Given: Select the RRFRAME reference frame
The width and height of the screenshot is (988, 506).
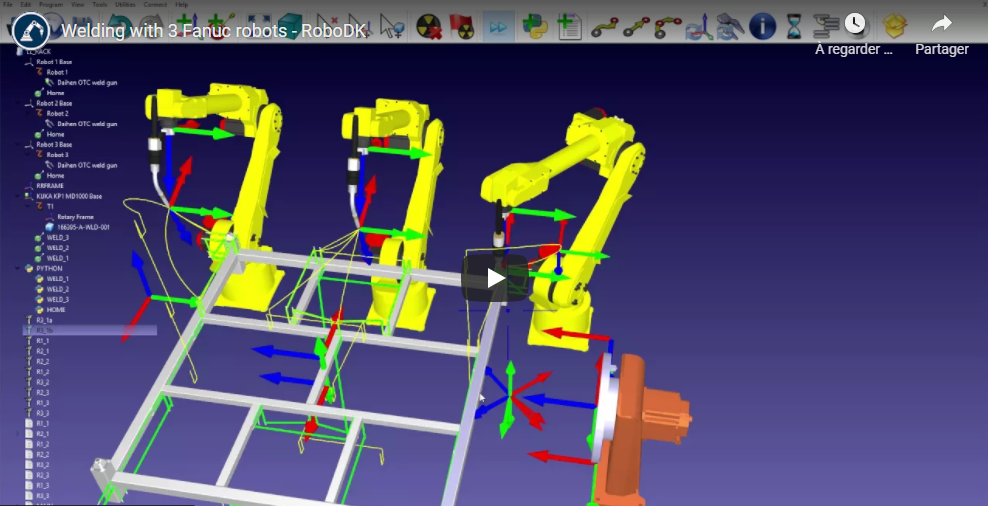Looking at the screenshot, I should pyautogui.click(x=50, y=186).
